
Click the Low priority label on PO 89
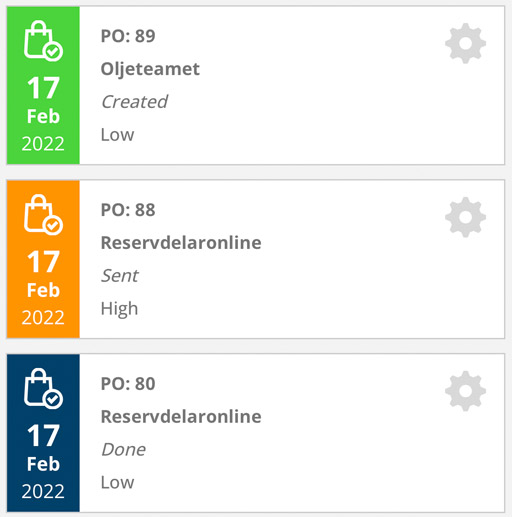[x=117, y=135]
